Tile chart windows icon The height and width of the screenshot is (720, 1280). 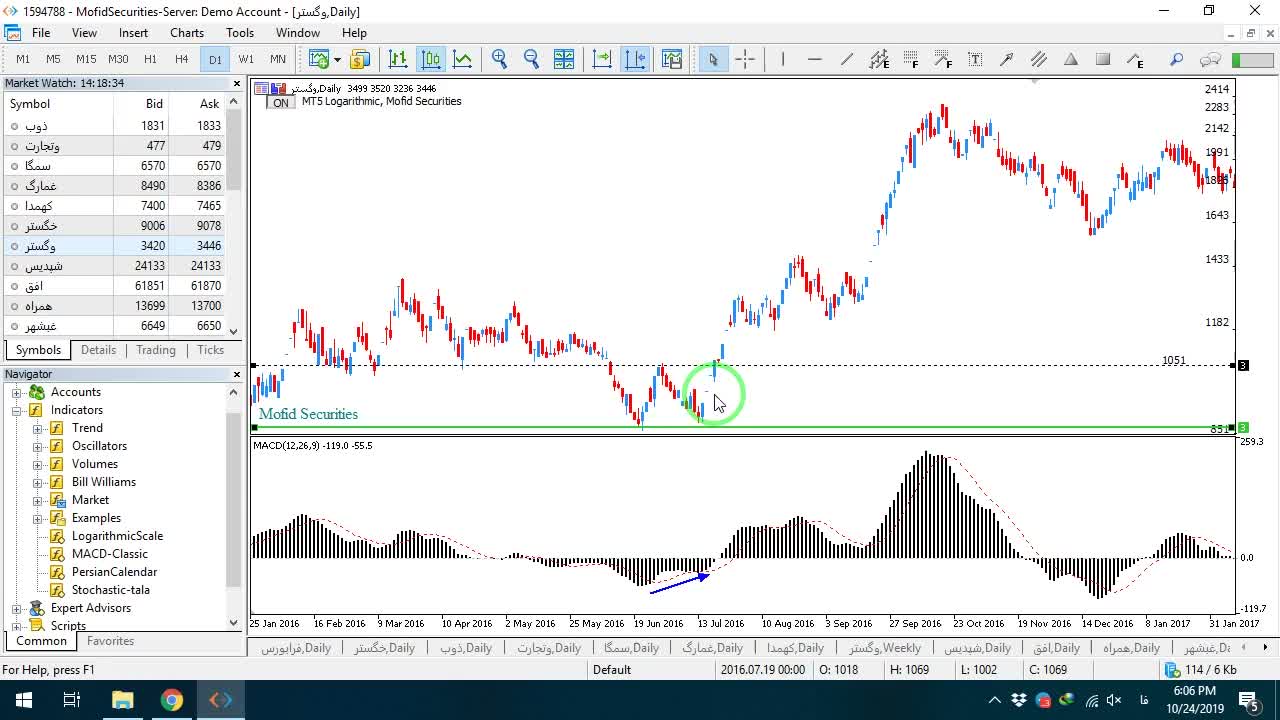click(x=564, y=59)
